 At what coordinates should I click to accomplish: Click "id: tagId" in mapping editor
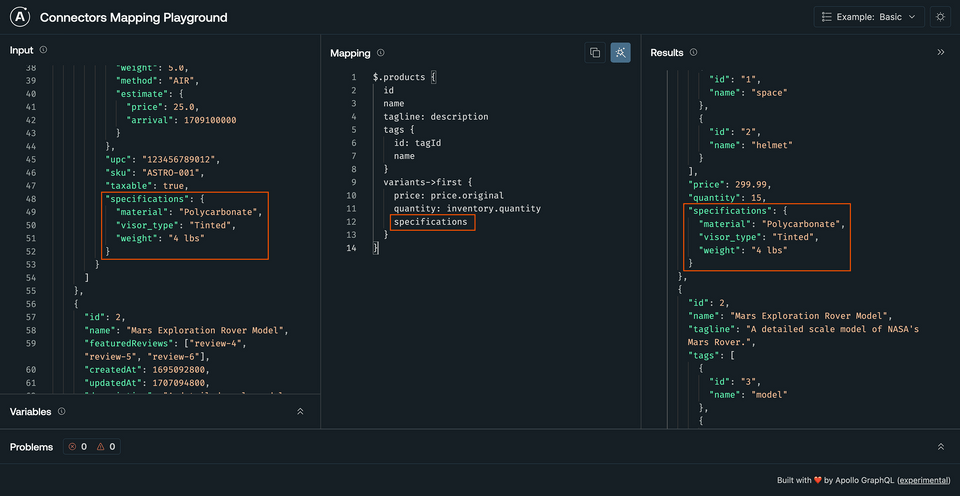418,143
